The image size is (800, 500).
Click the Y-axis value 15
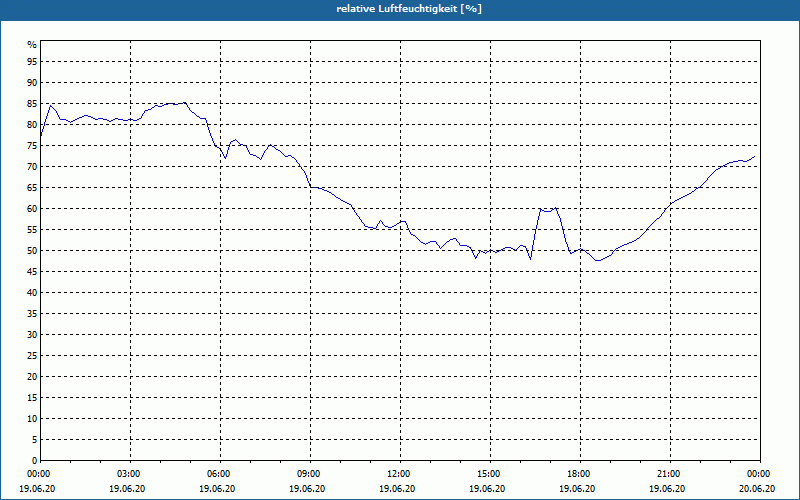[x=32, y=397]
